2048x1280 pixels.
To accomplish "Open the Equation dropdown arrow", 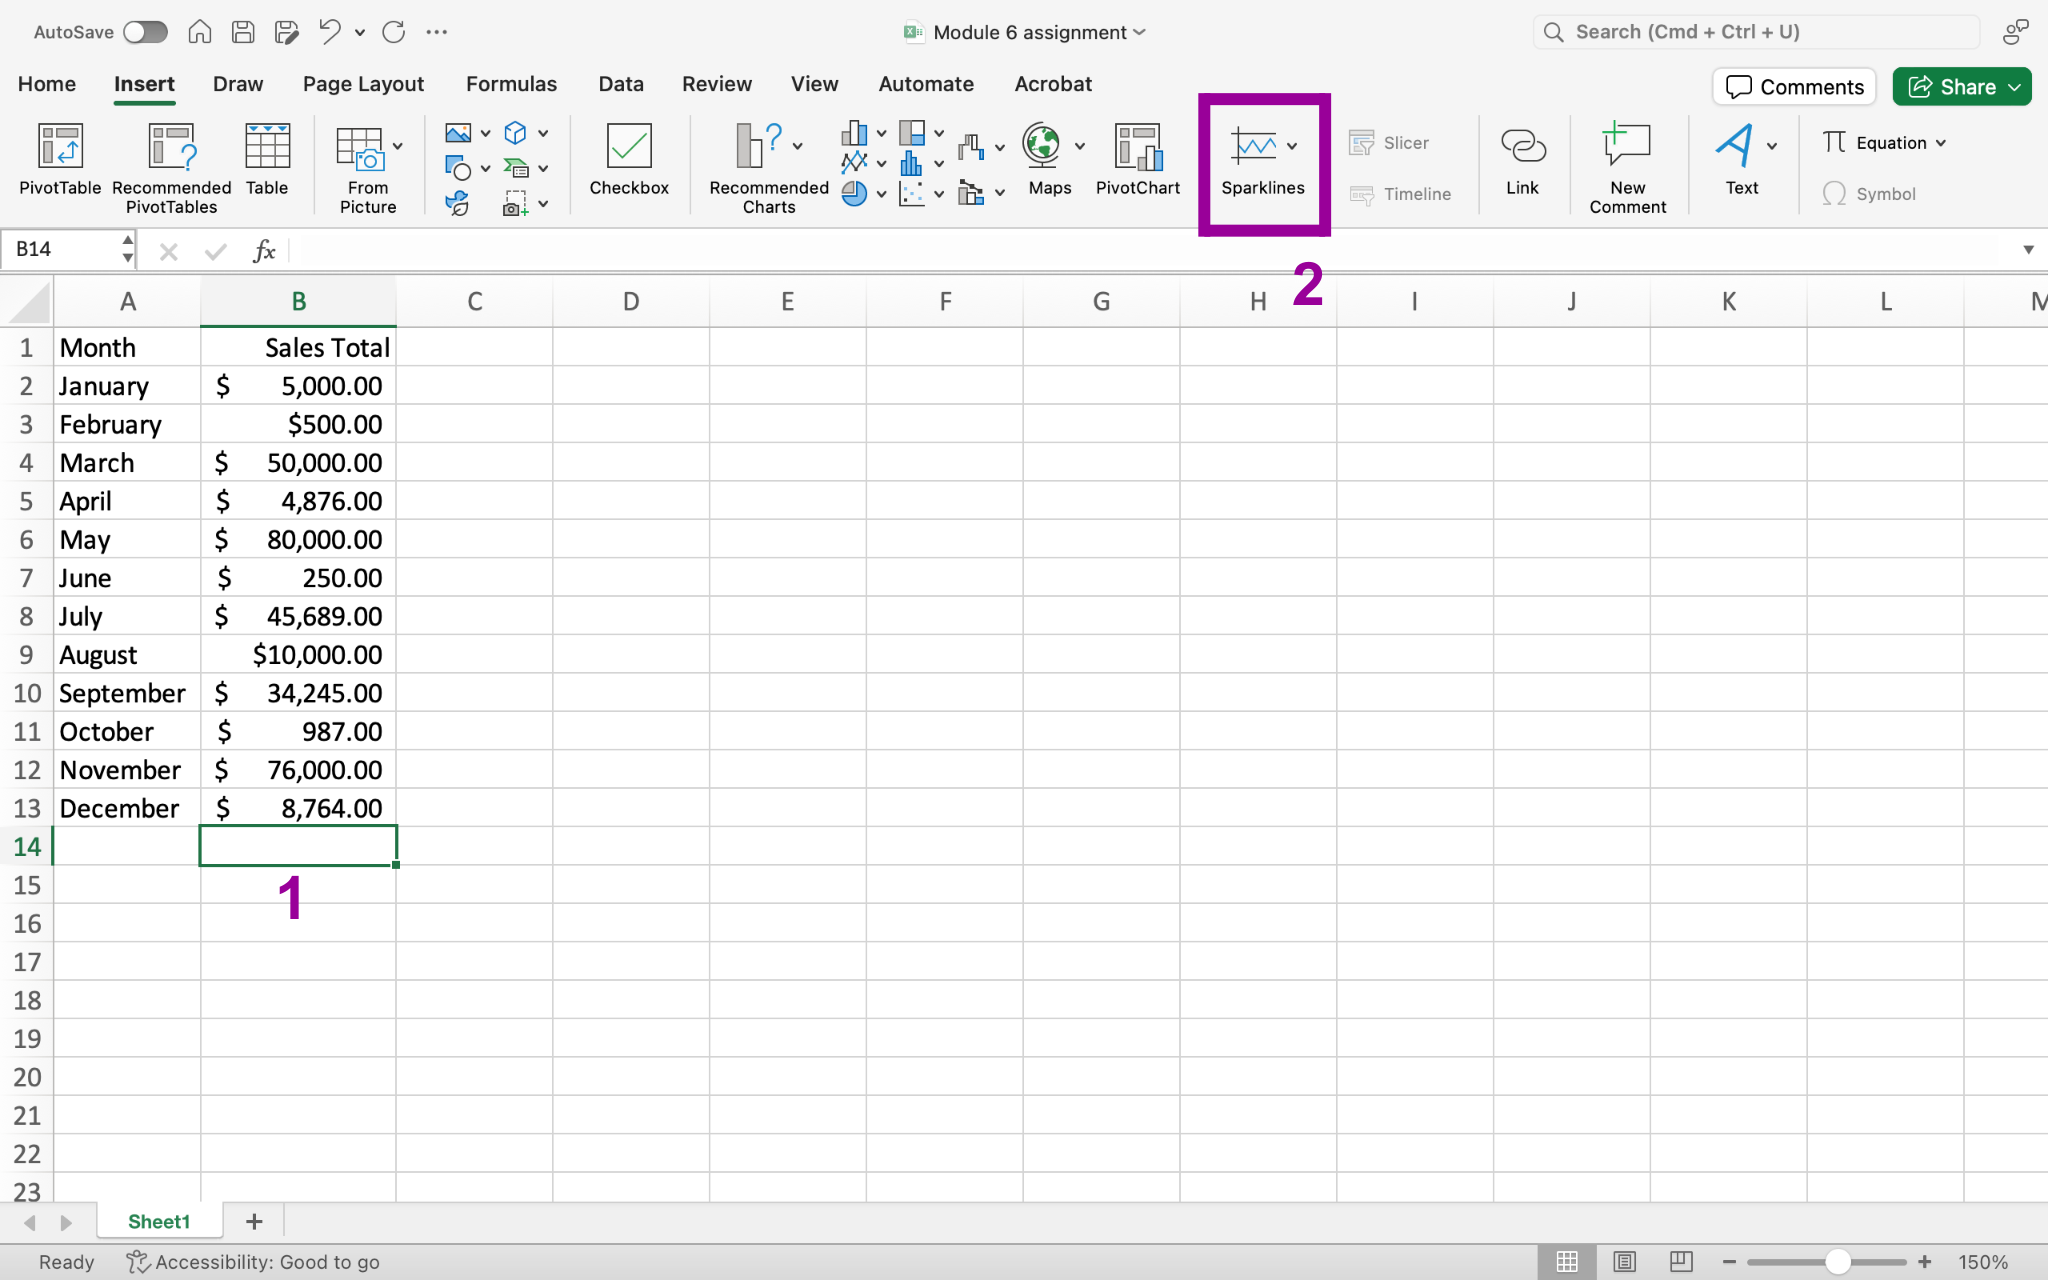I will [1941, 143].
